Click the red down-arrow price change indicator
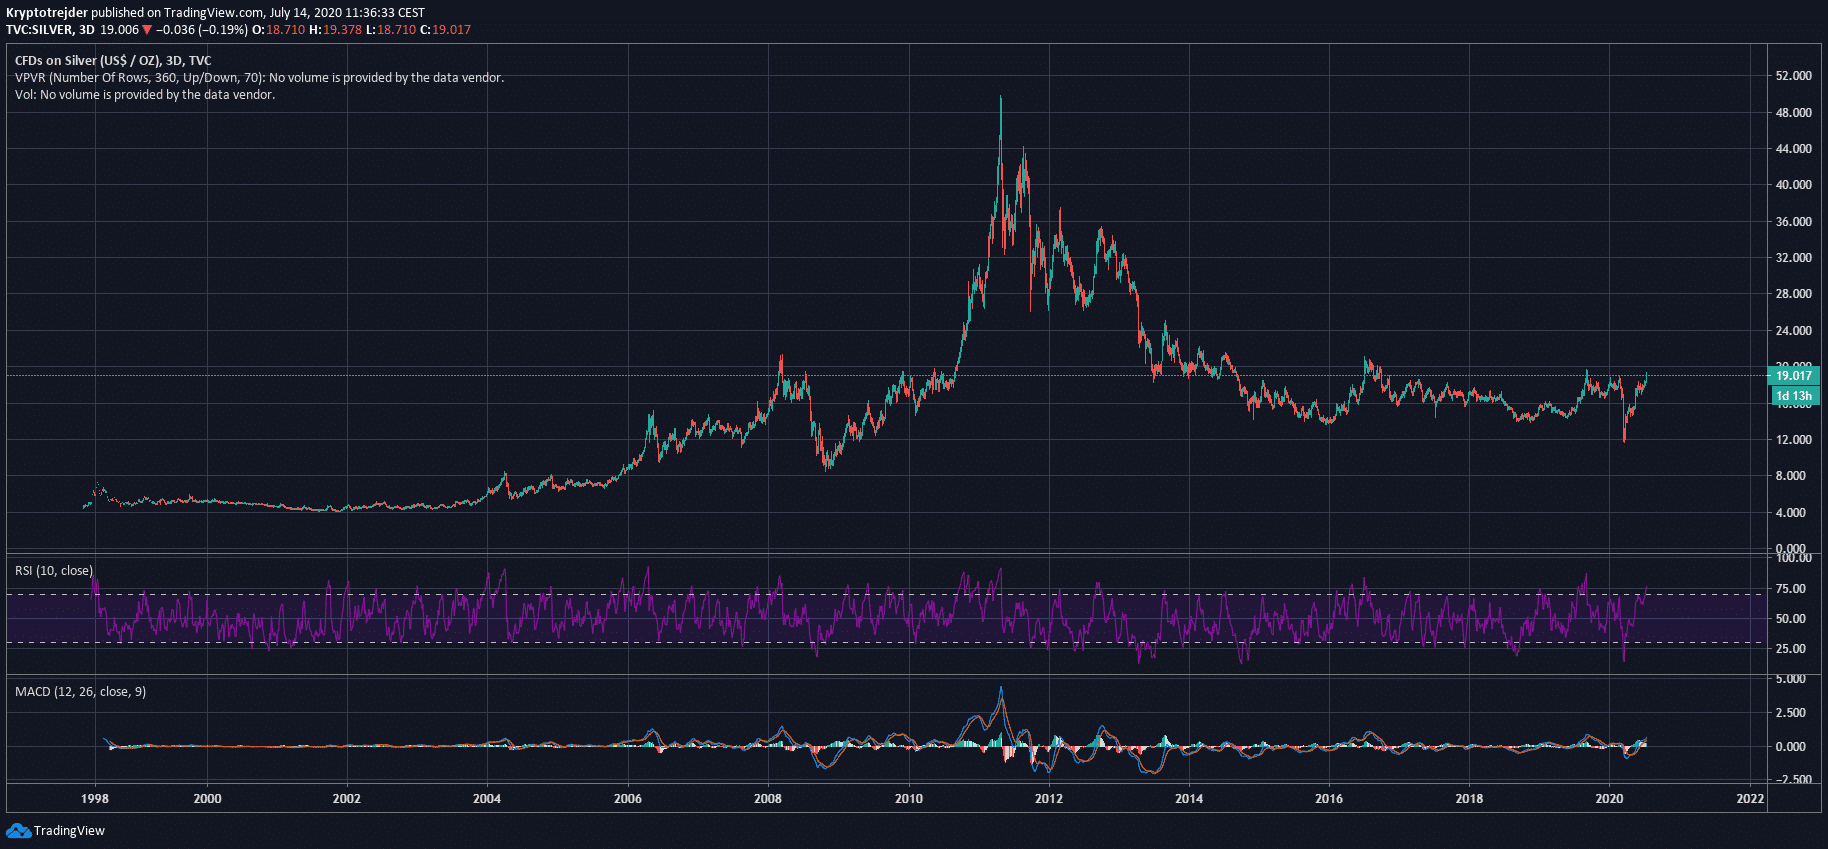This screenshot has width=1828, height=849. [147, 30]
